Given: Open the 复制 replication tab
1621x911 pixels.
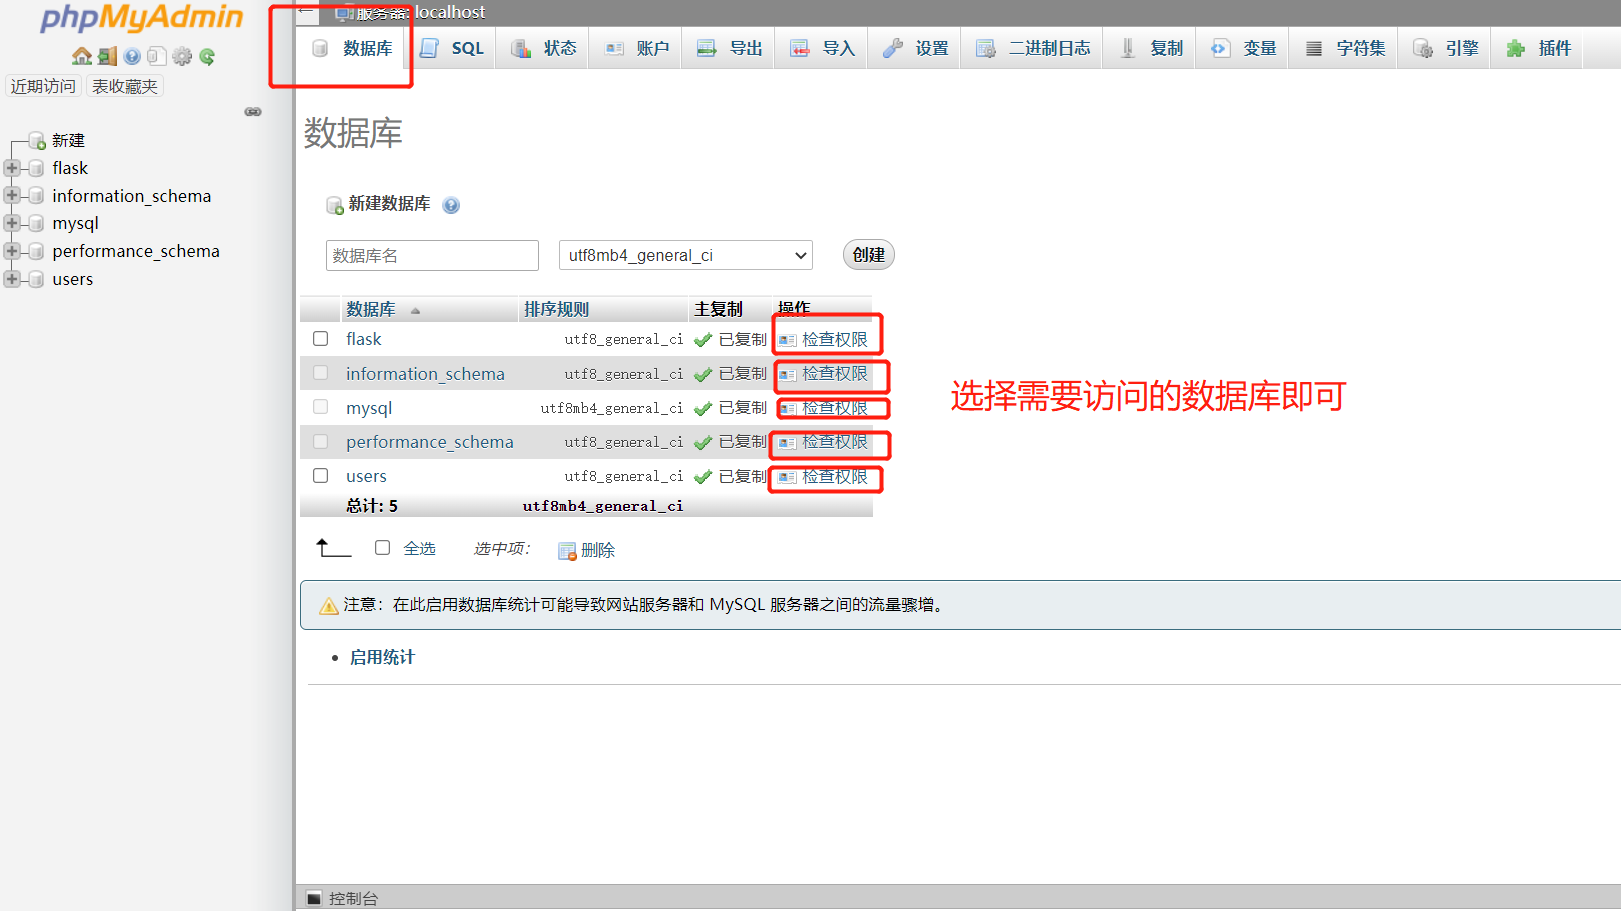Looking at the screenshot, I should (x=1150, y=48).
